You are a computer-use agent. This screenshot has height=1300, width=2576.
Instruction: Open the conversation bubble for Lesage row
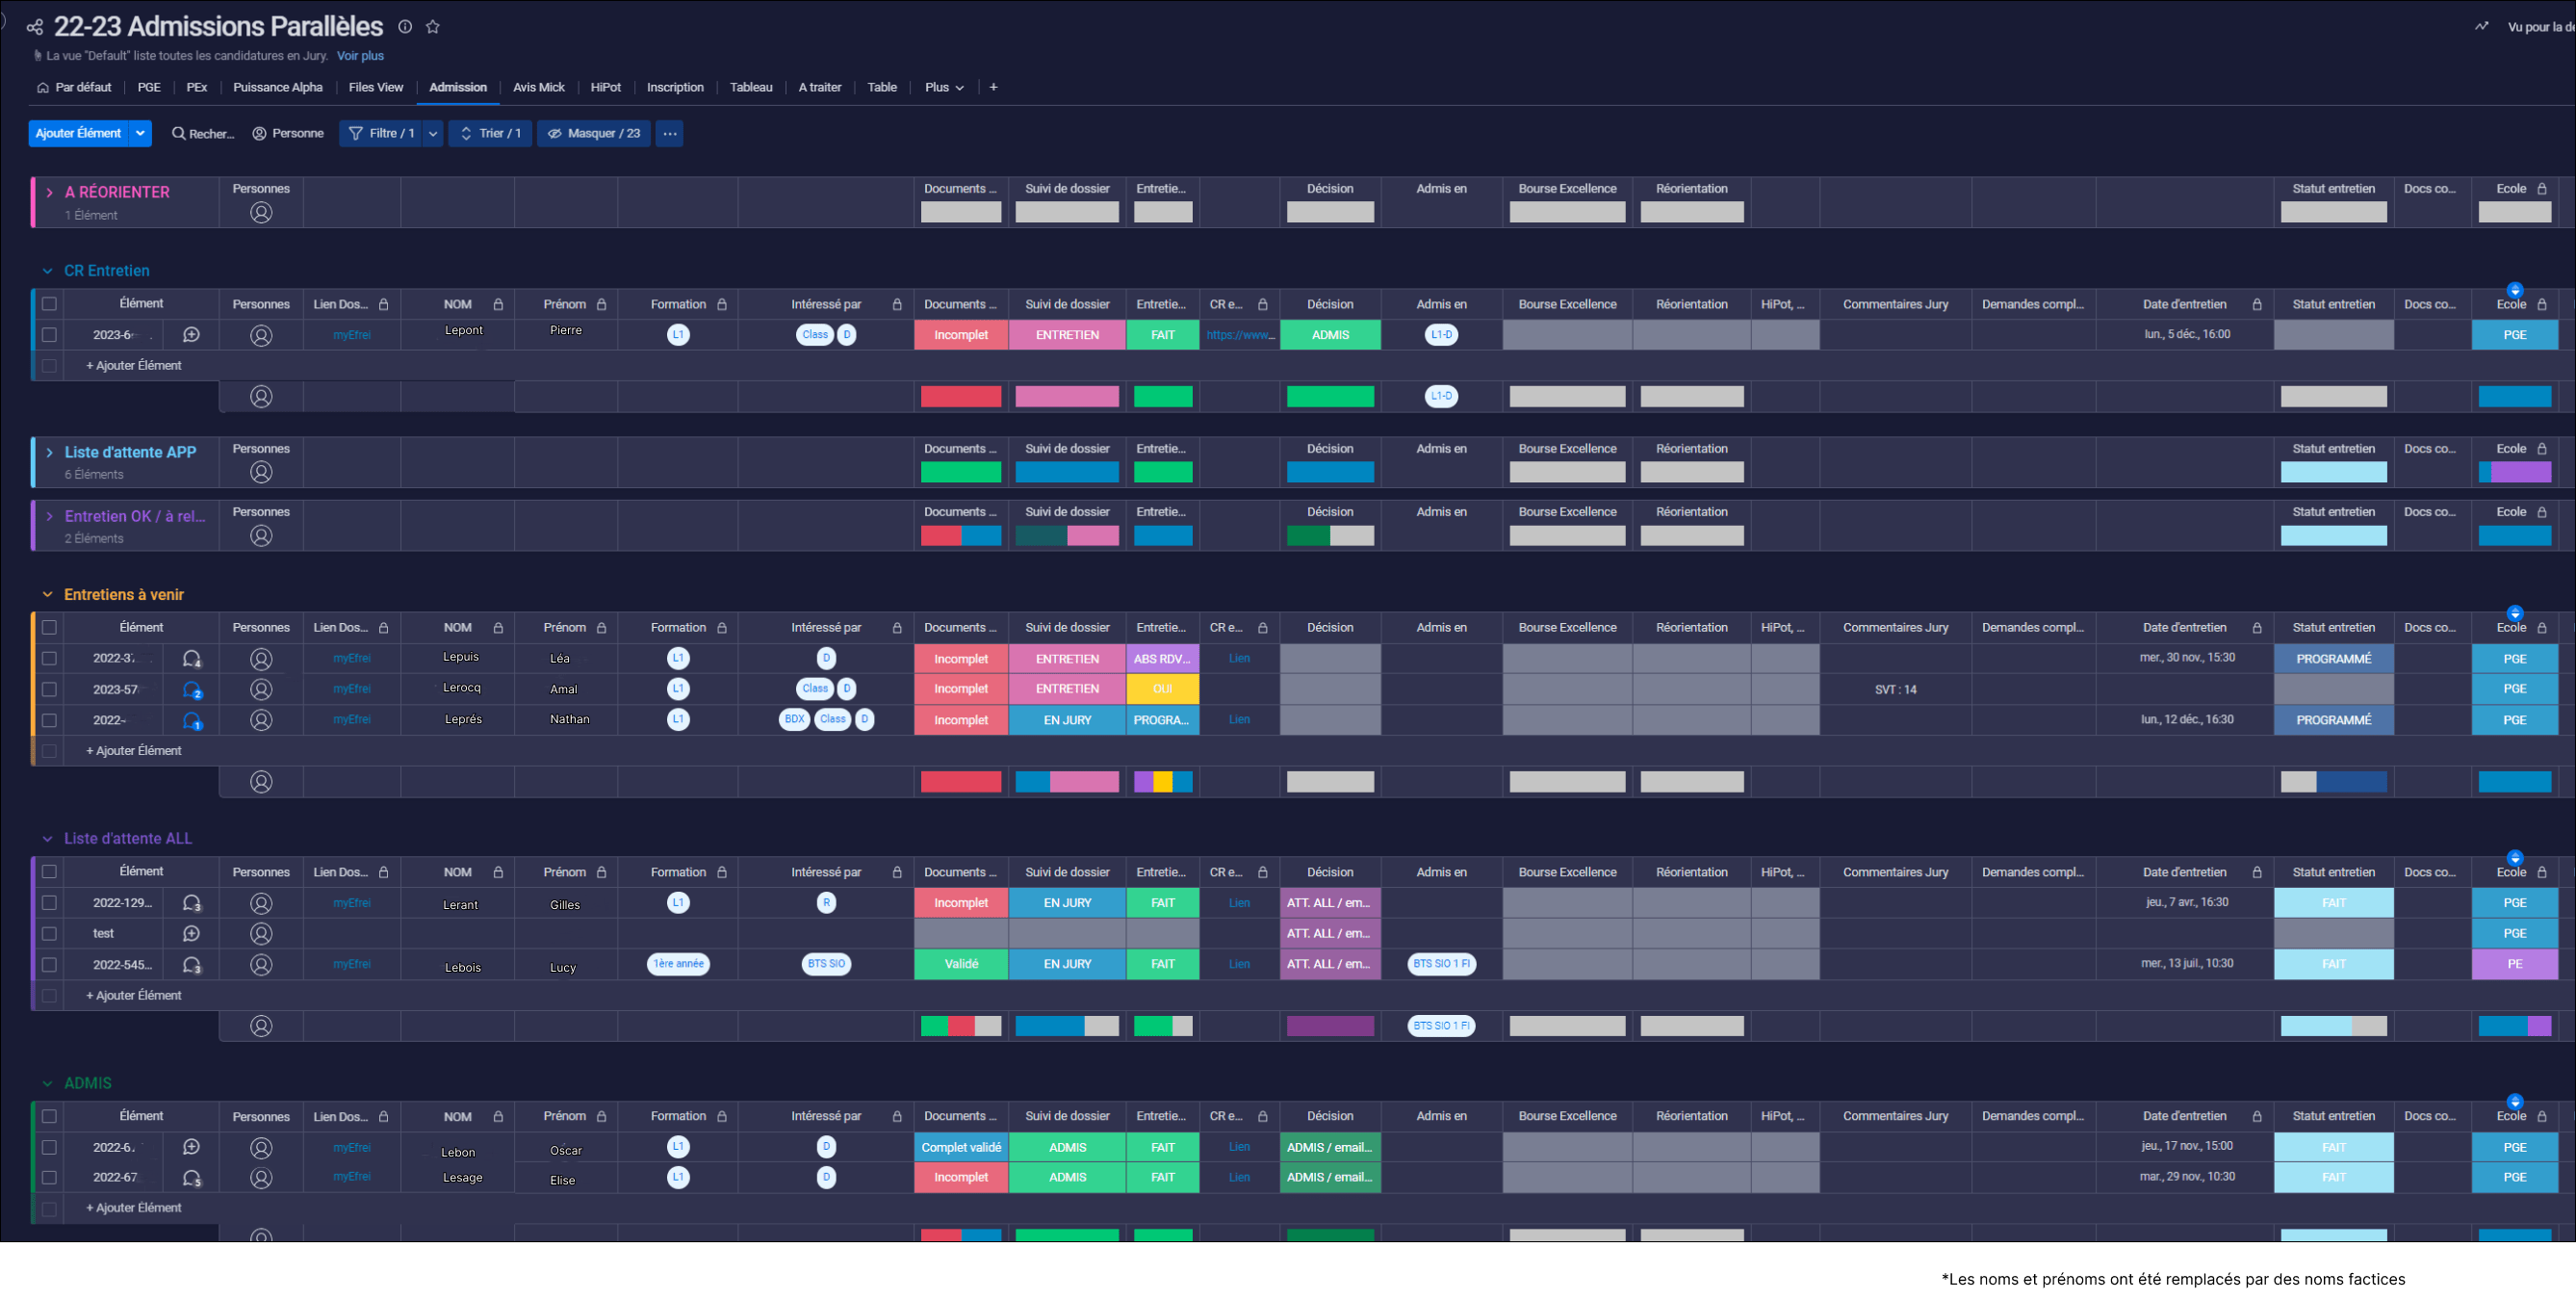tap(192, 1179)
